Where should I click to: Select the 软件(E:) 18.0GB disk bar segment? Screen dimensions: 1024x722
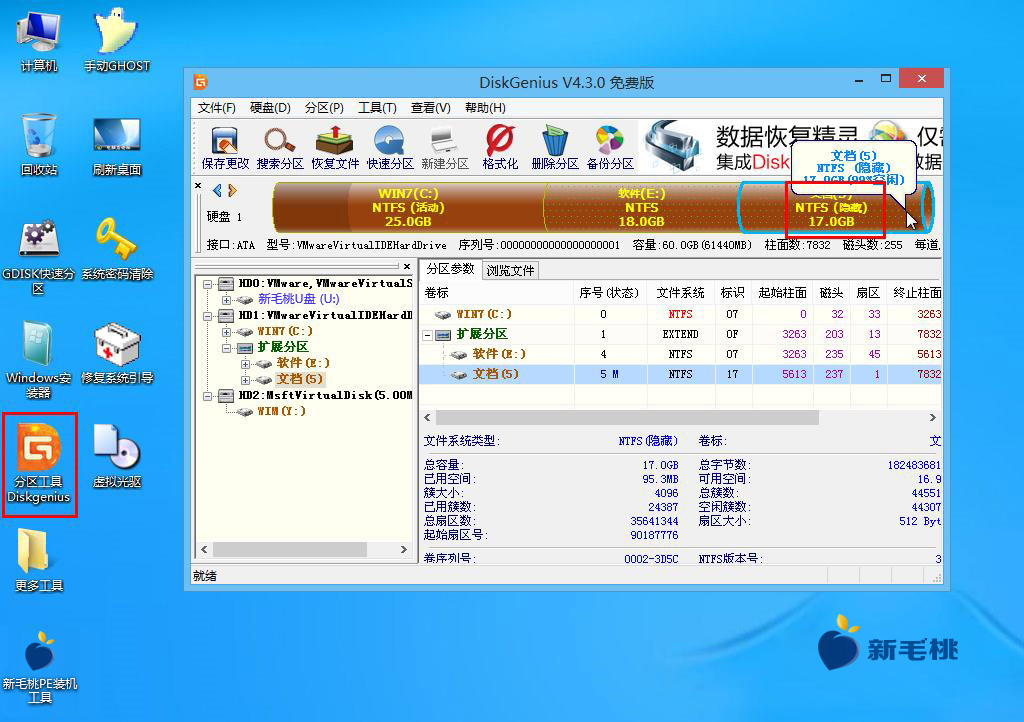[641, 208]
